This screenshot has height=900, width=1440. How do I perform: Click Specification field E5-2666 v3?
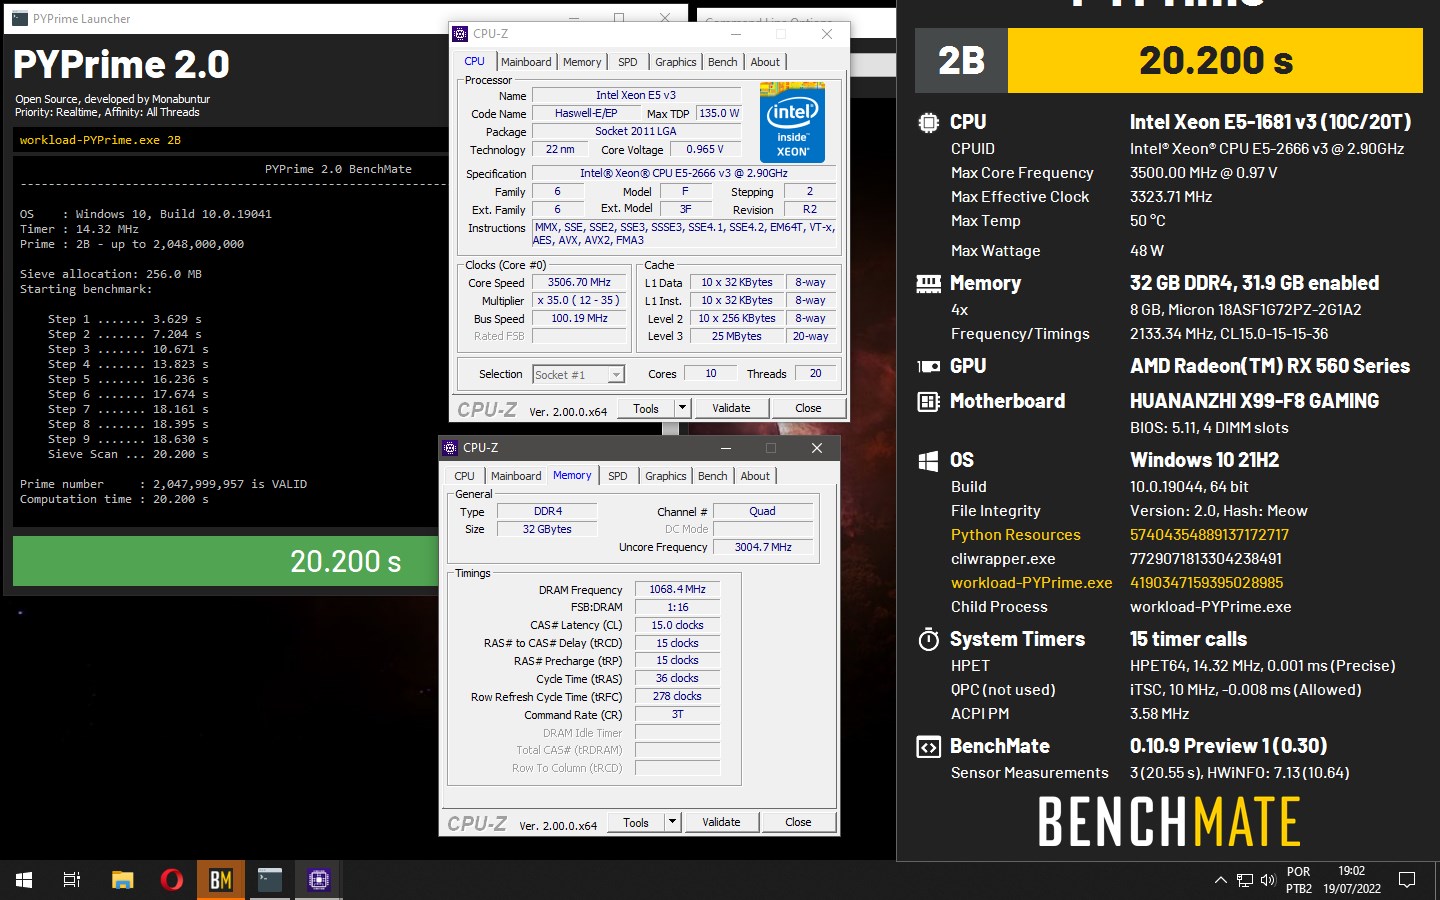click(684, 174)
